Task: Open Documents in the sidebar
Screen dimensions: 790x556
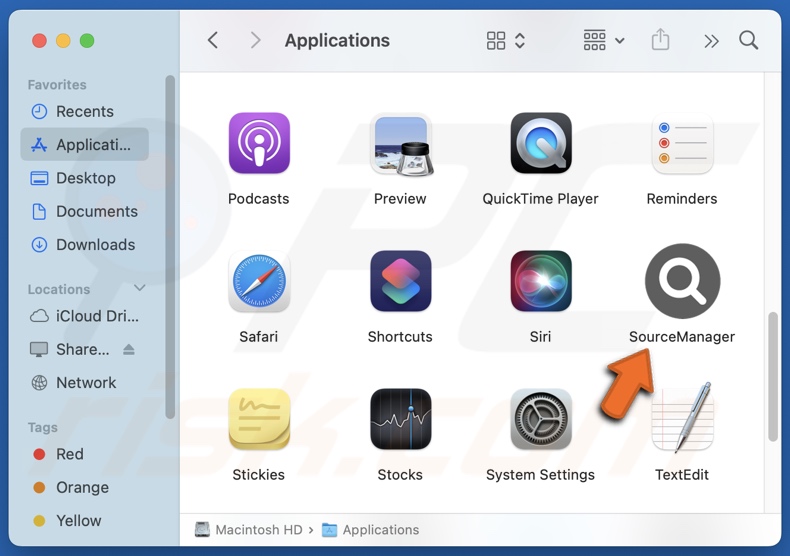Action: click(x=85, y=211)
